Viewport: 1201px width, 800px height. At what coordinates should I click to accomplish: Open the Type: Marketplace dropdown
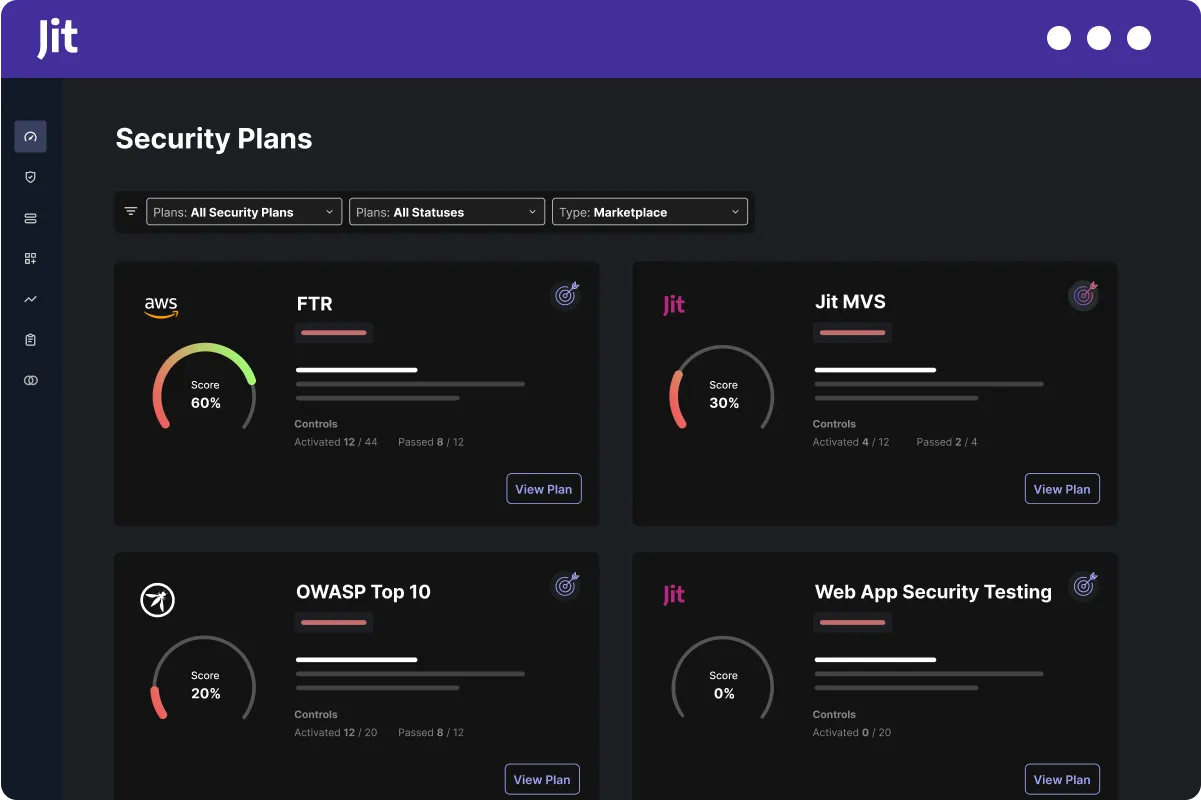pyautogui.click(x=650, y=211)
